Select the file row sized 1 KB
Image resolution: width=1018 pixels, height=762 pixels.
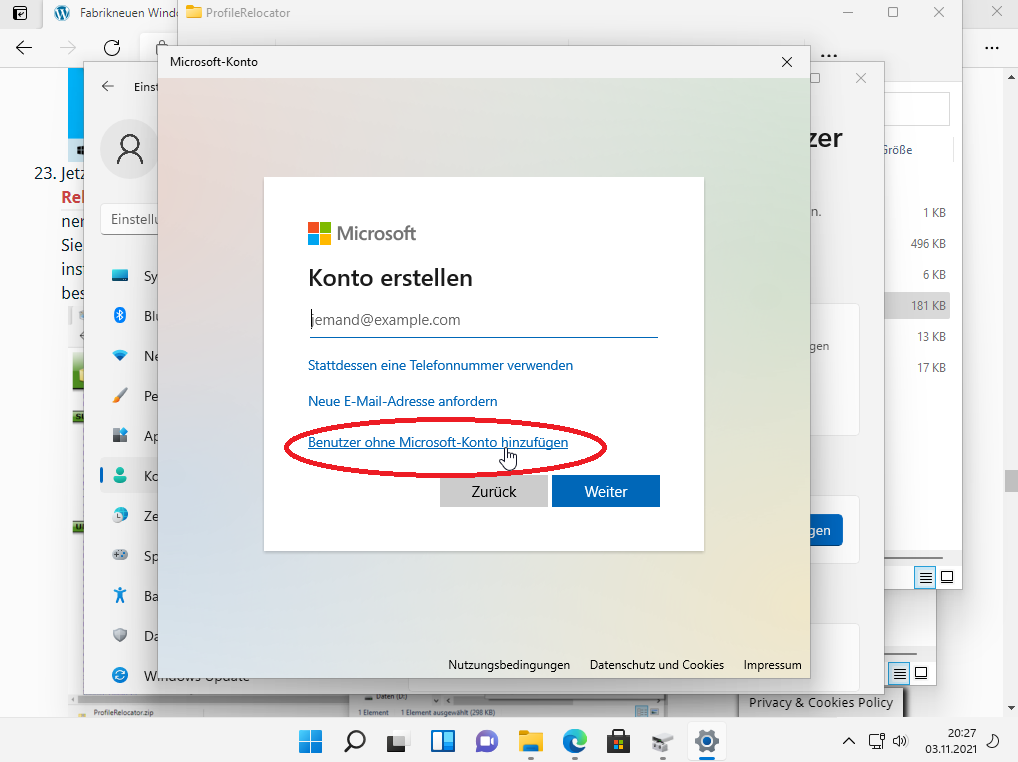[917, 213]
